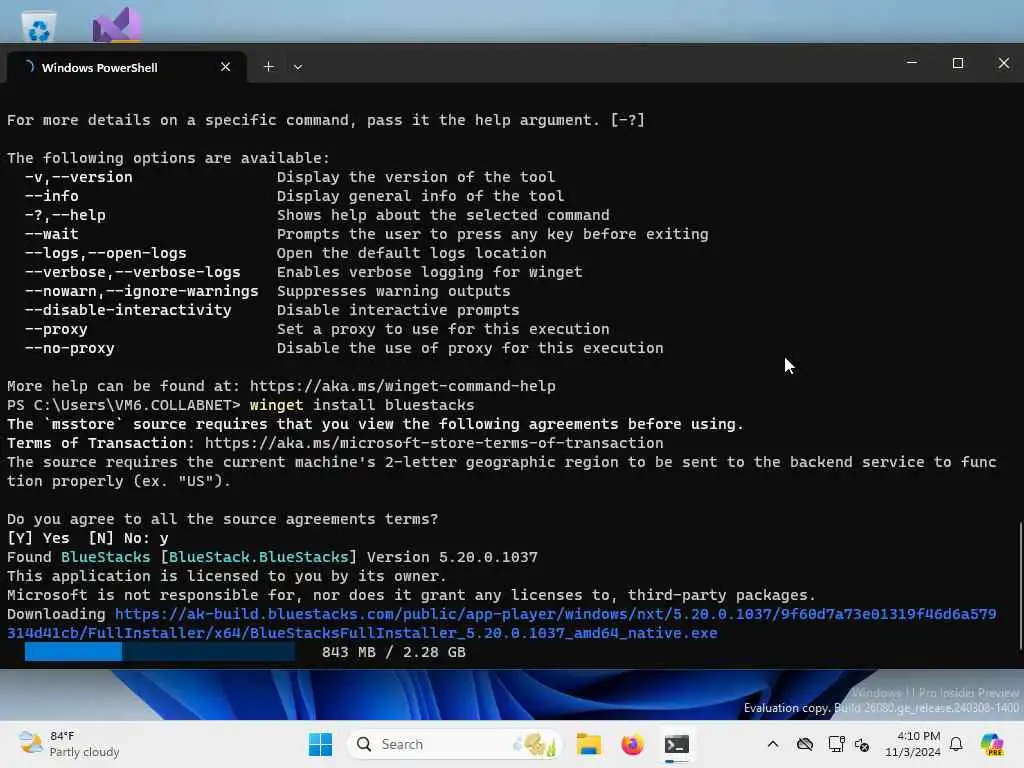1024x768 pixels.
Task: Open the Windows Start menu
Action: coord(320,744)
